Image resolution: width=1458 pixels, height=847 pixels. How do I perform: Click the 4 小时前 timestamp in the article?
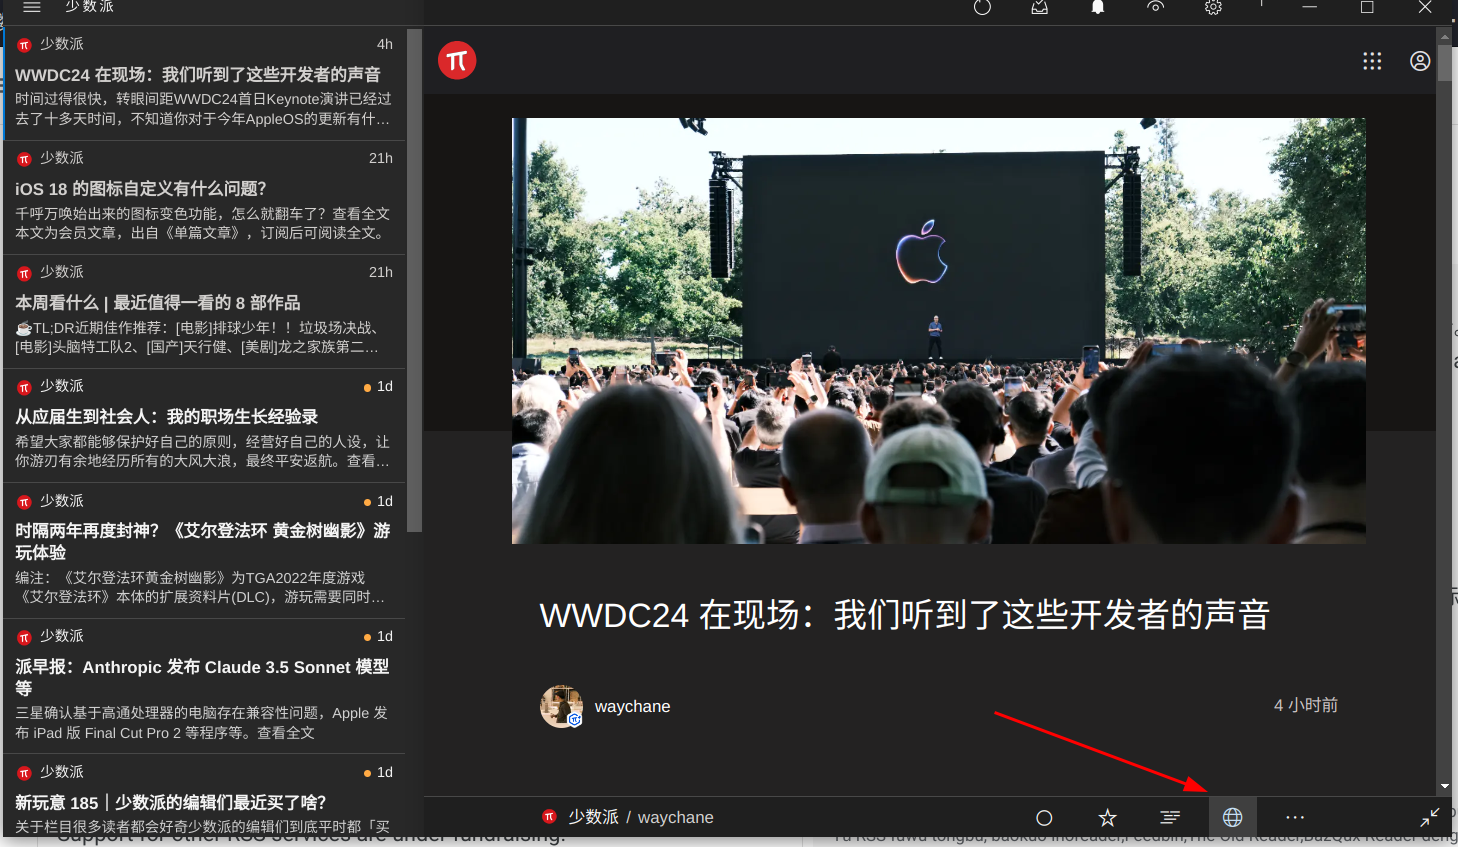[1305, 705]
